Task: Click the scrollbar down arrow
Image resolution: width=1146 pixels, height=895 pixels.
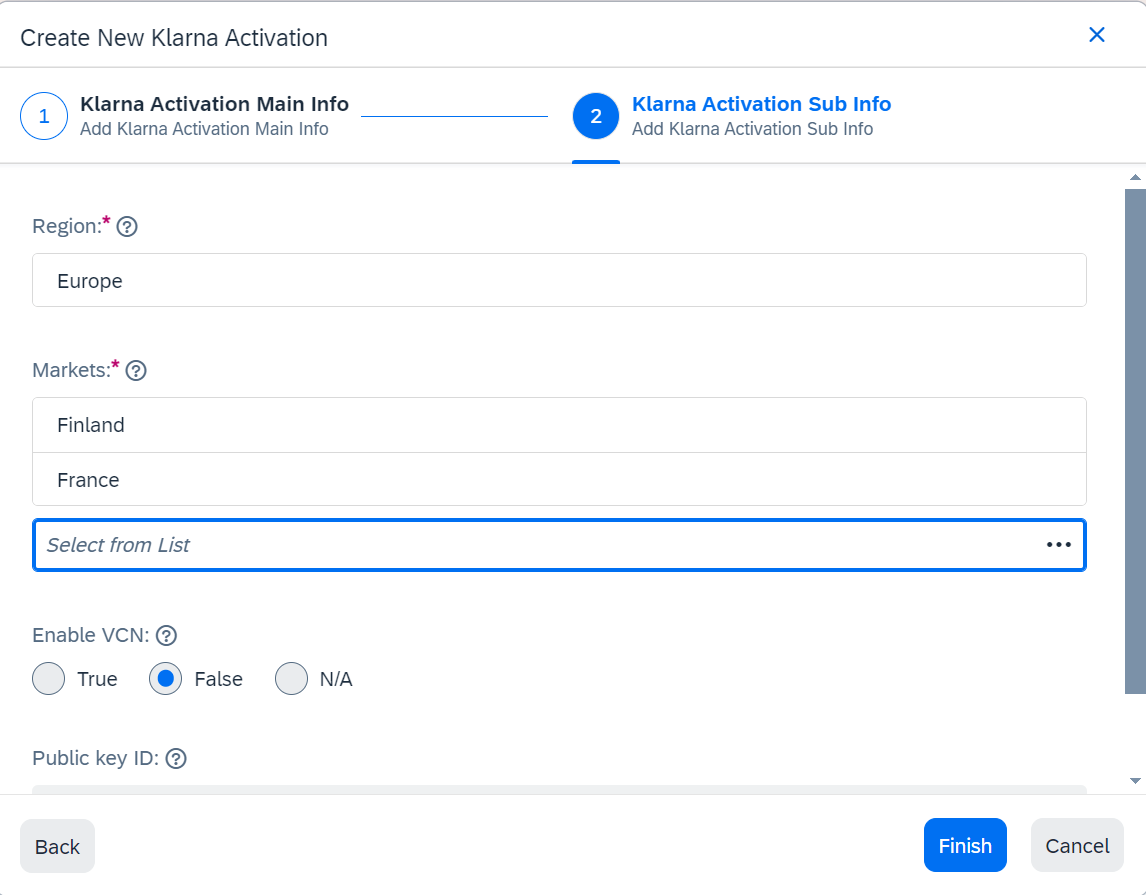Action: (1135, 781)
